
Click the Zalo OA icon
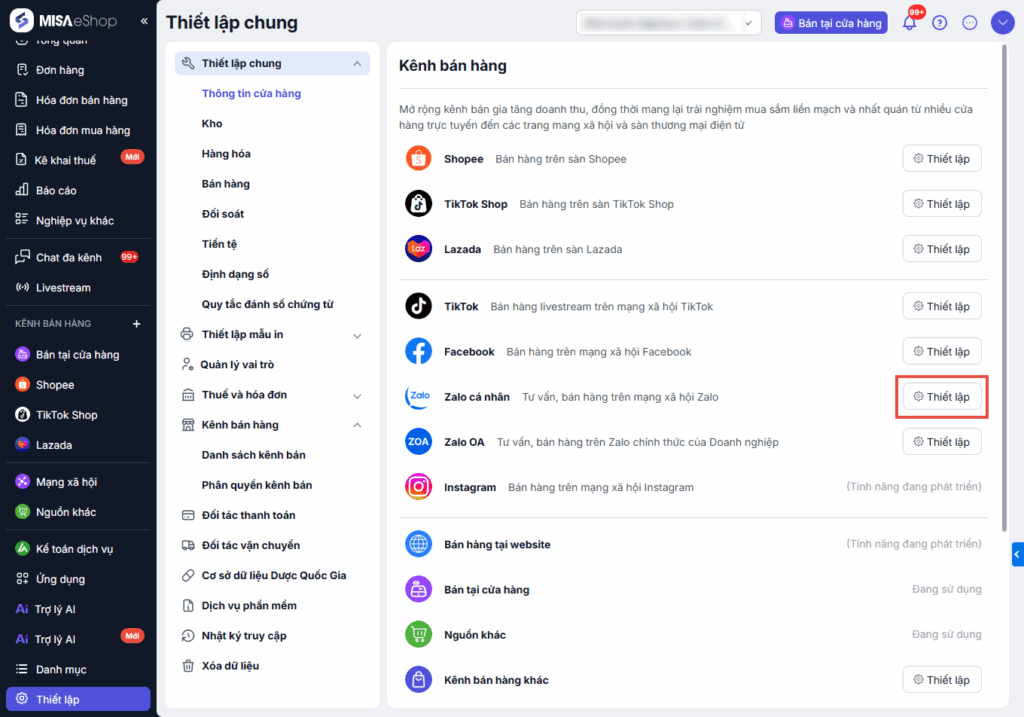coord(418,441)
